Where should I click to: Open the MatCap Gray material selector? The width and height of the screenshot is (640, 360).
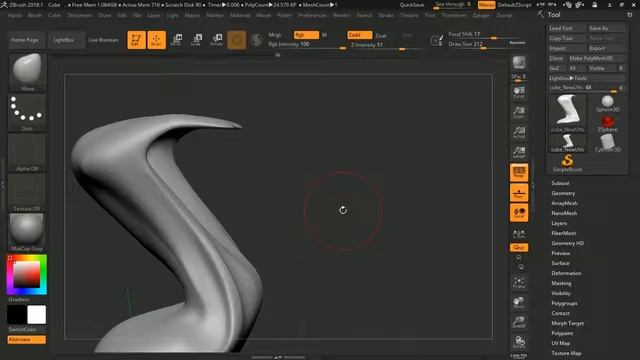(27, 233)
